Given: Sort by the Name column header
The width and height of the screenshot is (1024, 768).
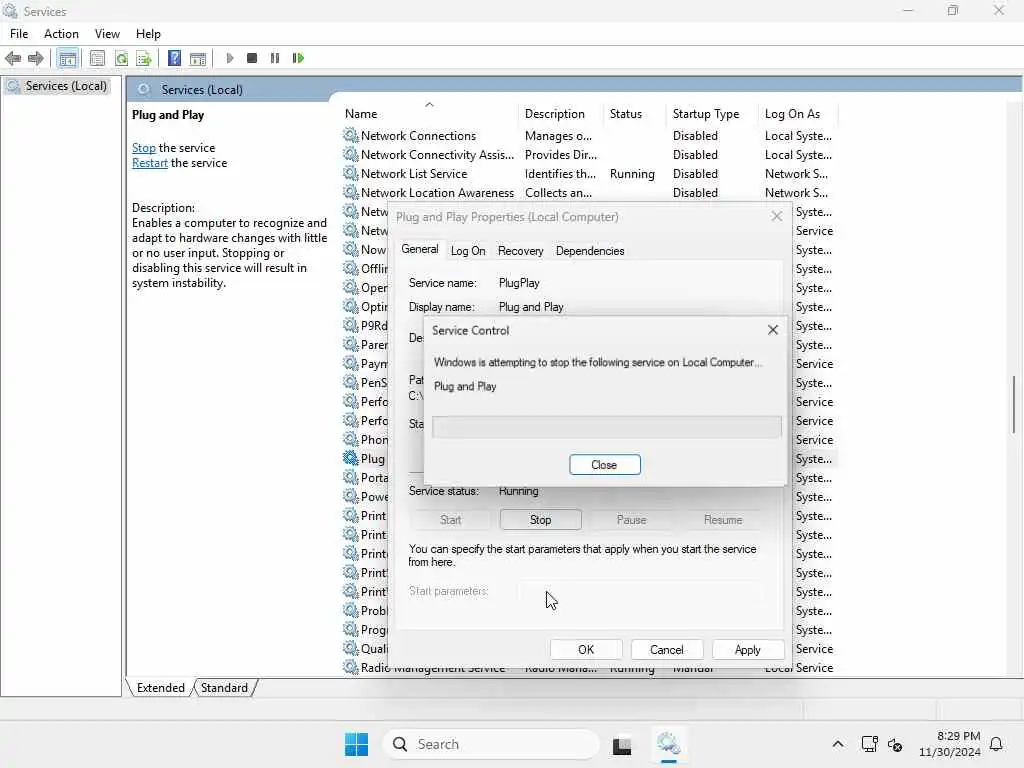Looking at the screenshot, I should point(428,114).
